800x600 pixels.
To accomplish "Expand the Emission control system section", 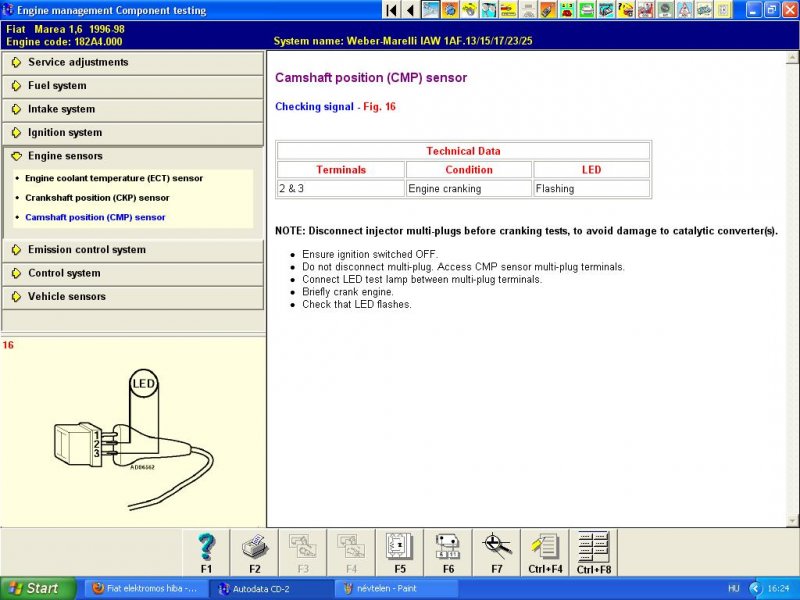I will click(133, 250).
